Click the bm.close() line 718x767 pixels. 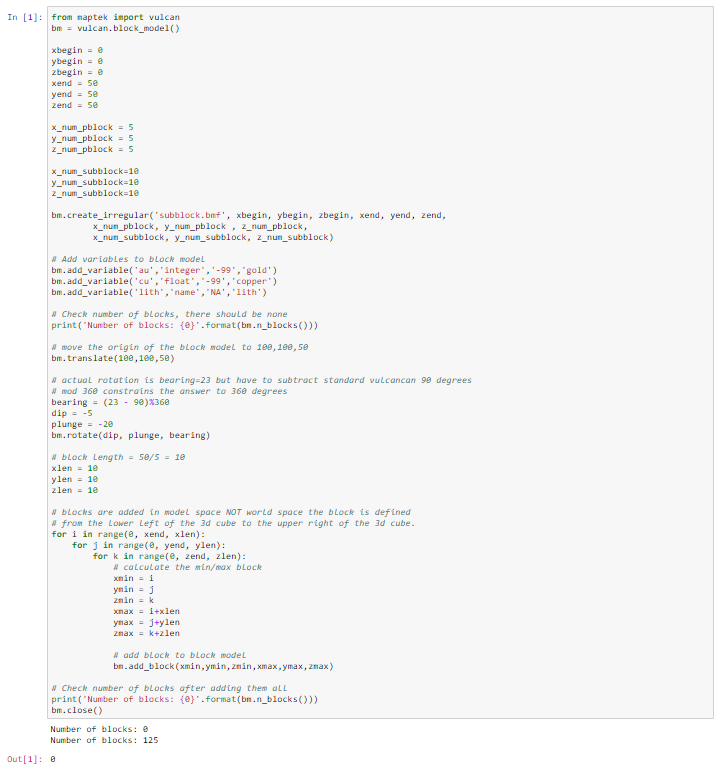tap(76, 709)
